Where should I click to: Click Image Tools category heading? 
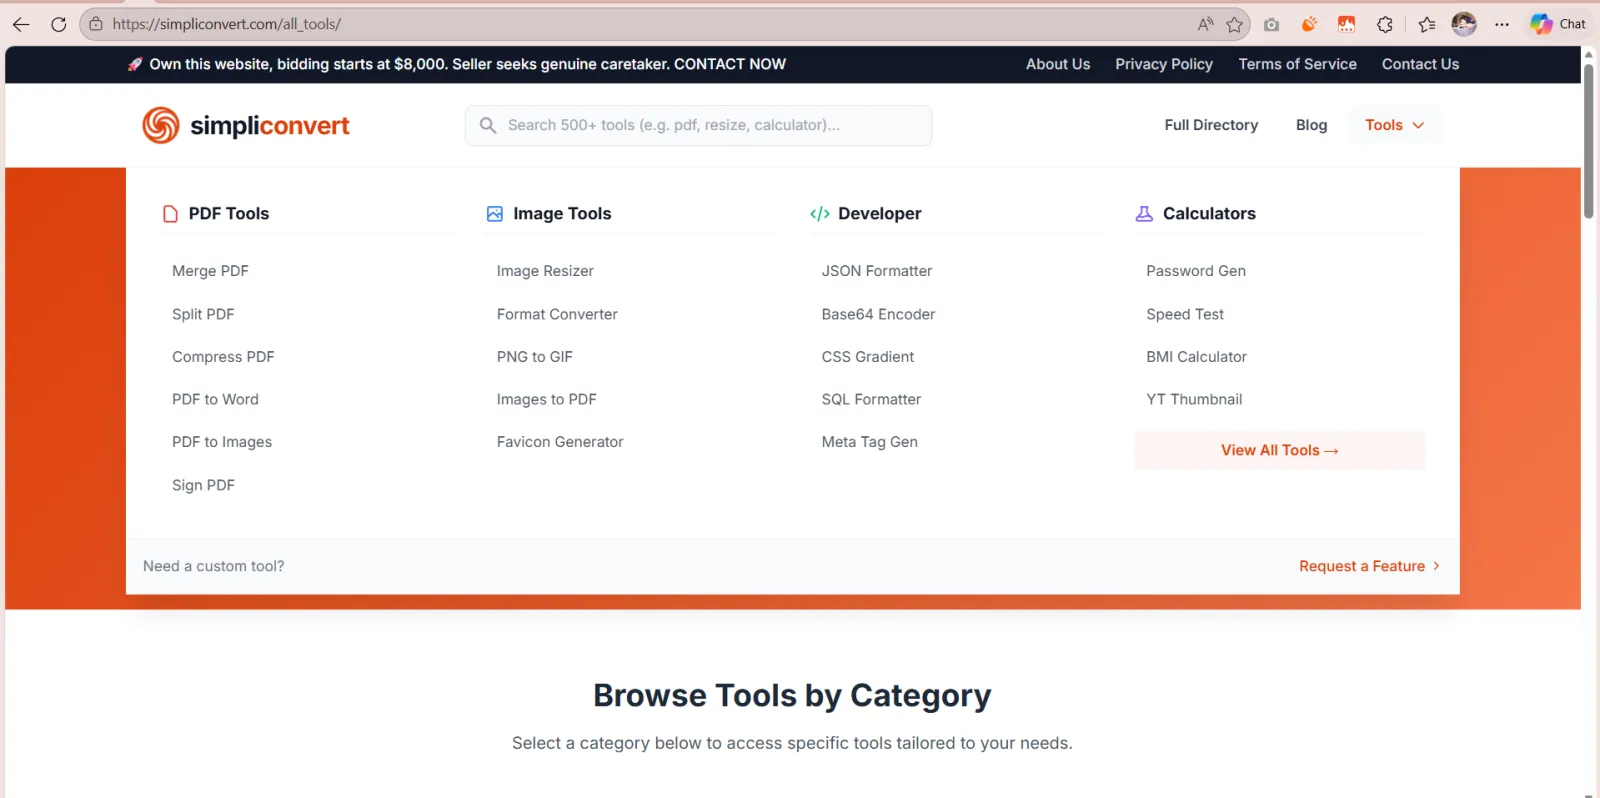[562, 214]
